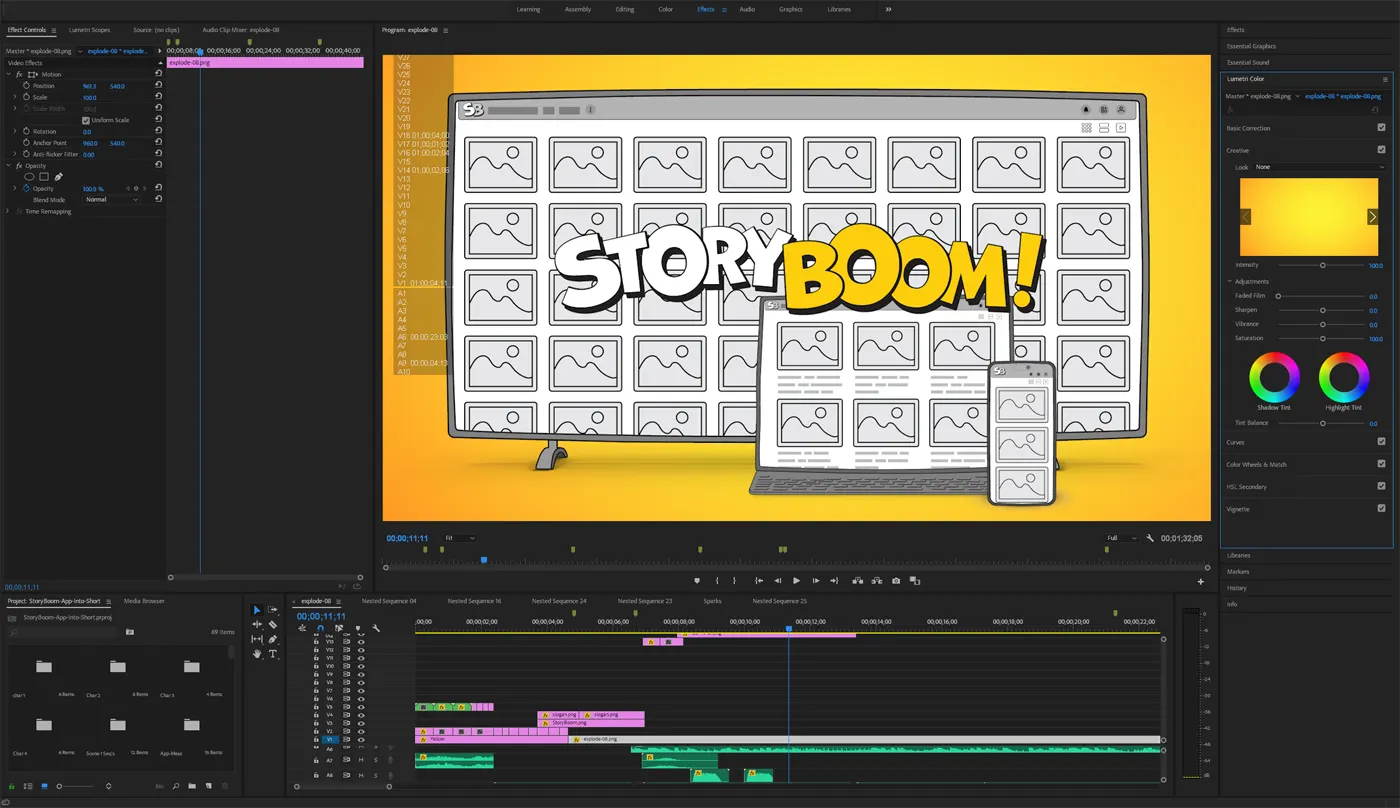
Task: Click Export Frame camera icon
Action: 896,581
